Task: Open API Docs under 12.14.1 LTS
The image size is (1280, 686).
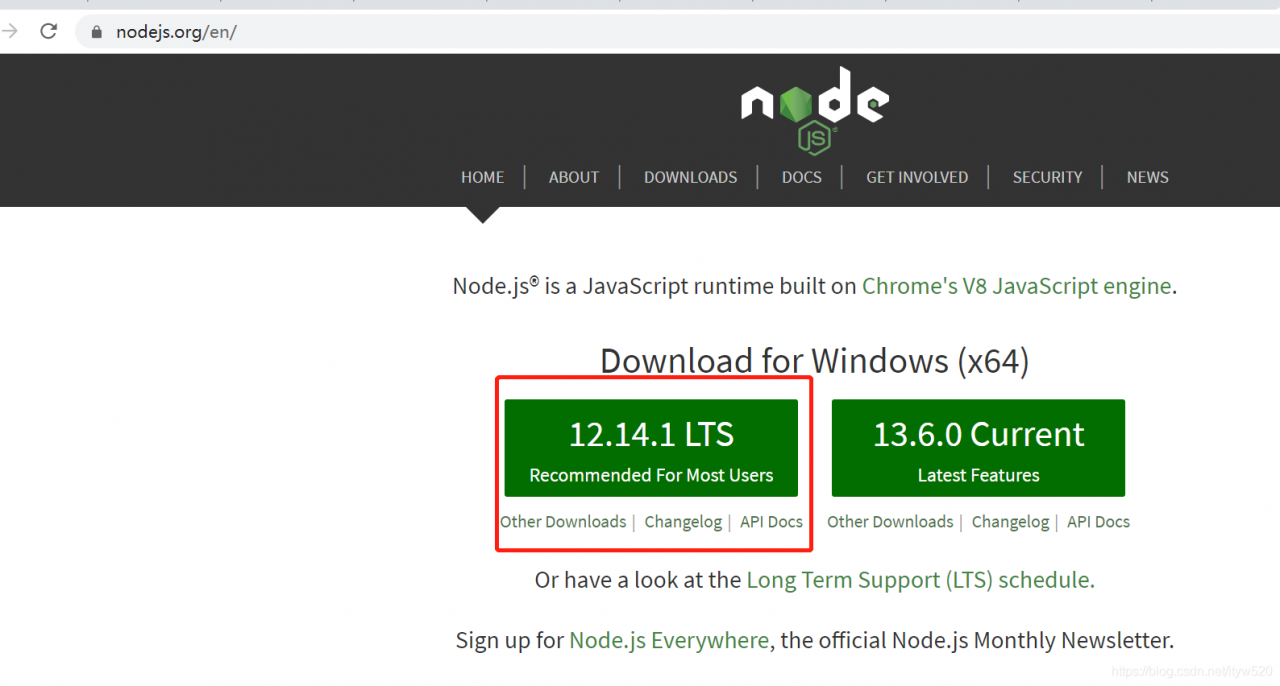Action: pyautogui.click(x=771, y=522)
